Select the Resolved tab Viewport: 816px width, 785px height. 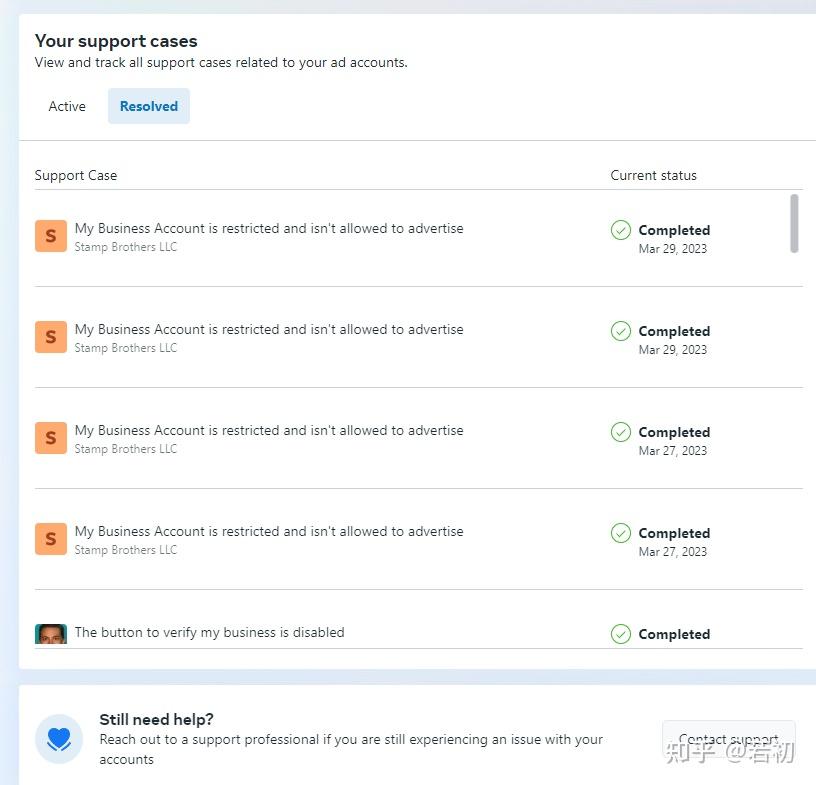[x=148, y=106]
